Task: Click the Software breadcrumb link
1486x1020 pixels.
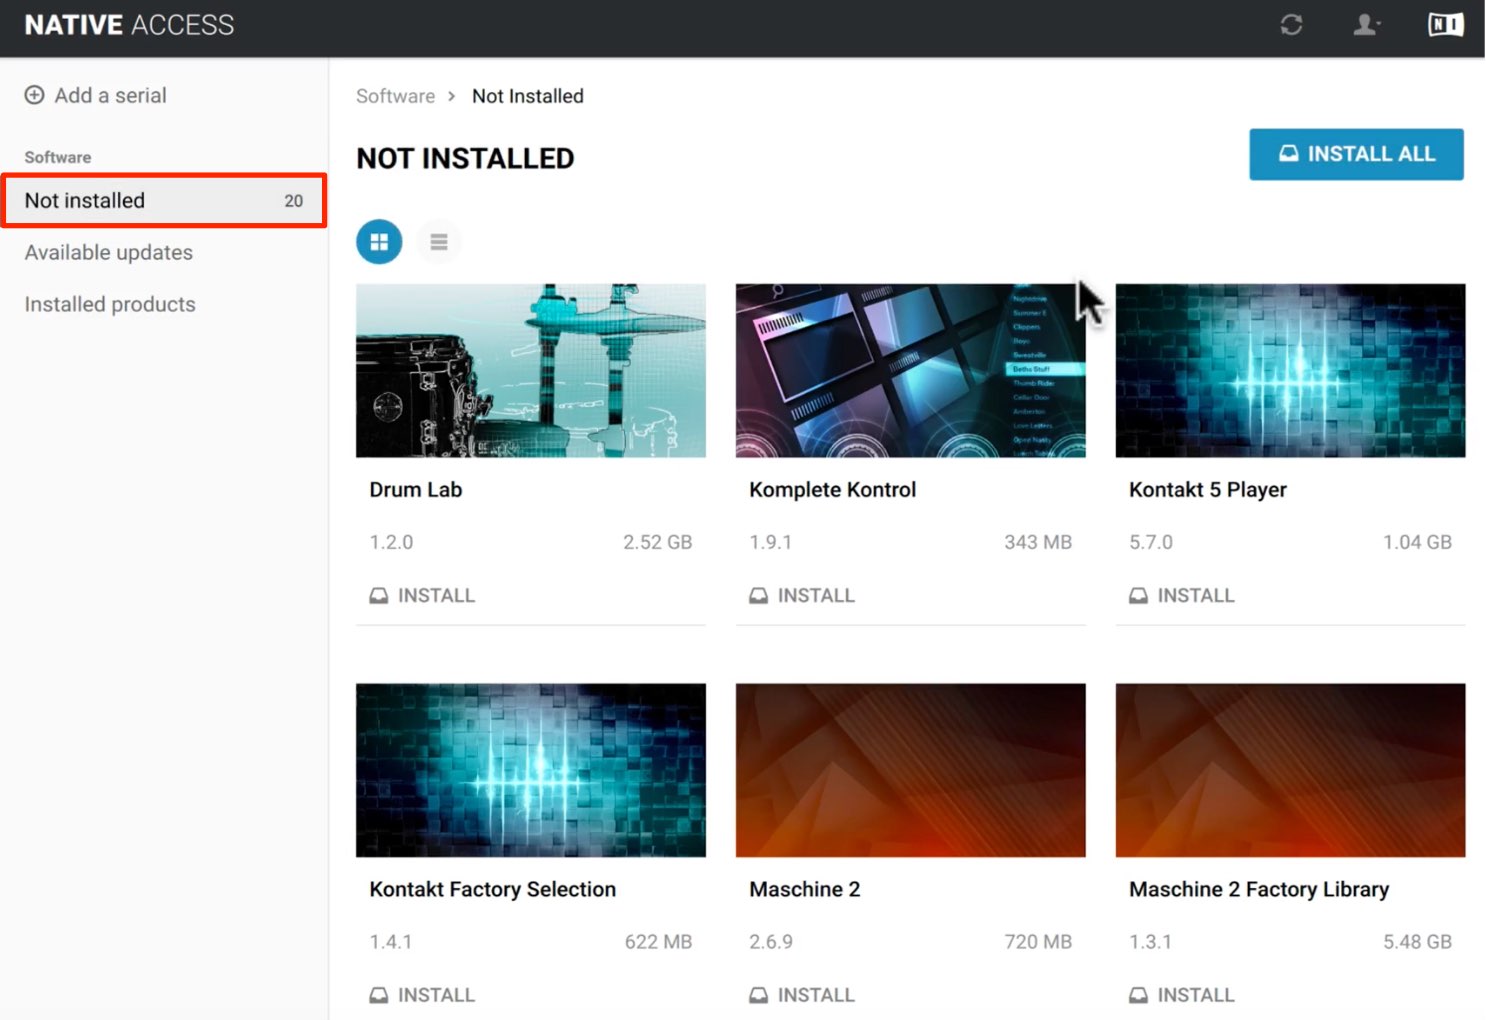Action: pyautogui.click(x=395, y=96)
